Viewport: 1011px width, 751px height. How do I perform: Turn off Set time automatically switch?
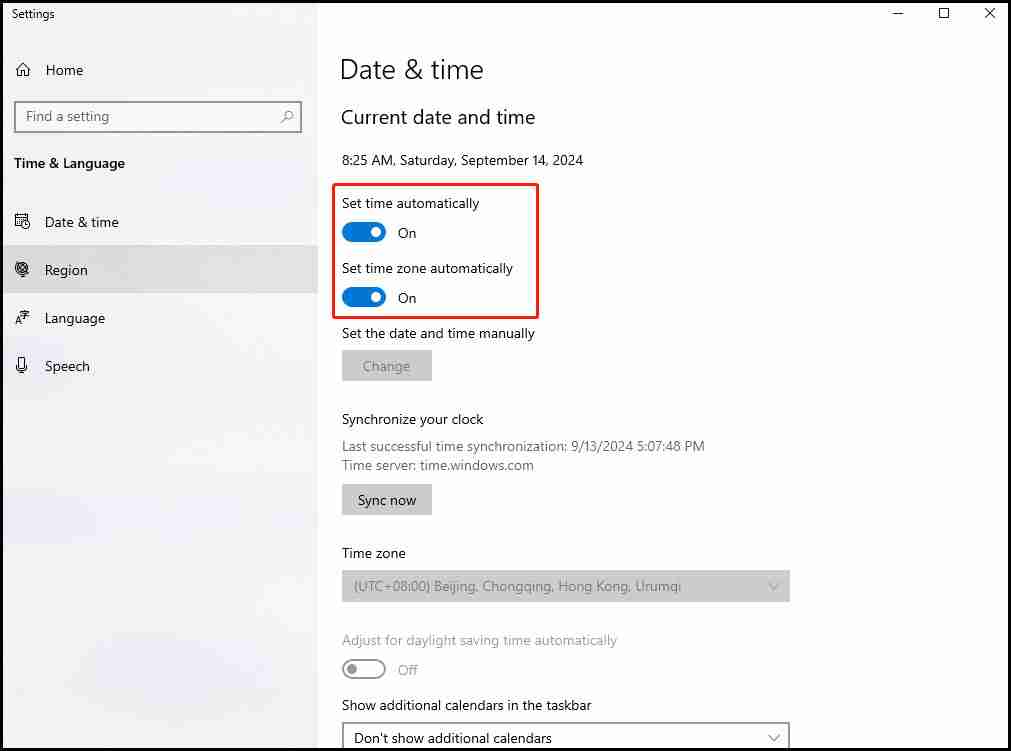click(364, 232)
